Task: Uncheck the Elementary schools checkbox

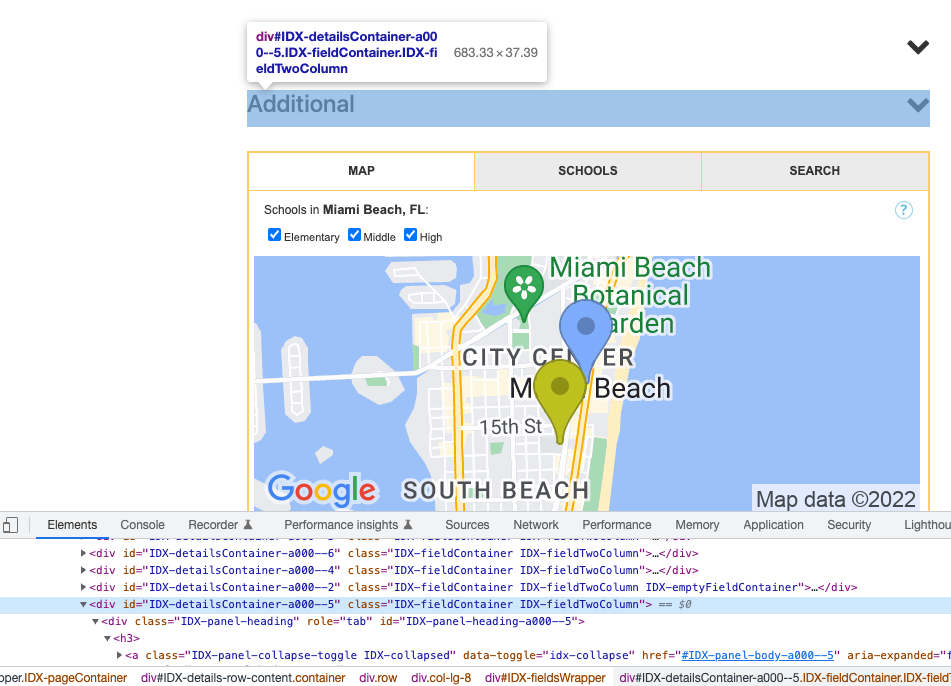Action: point(274,235)
